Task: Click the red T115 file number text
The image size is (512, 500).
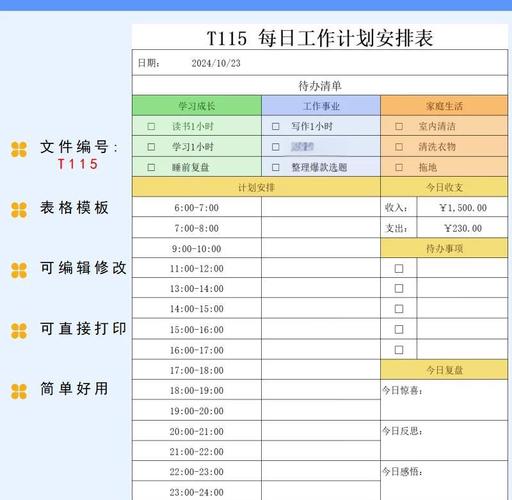Action: (78, 164)
